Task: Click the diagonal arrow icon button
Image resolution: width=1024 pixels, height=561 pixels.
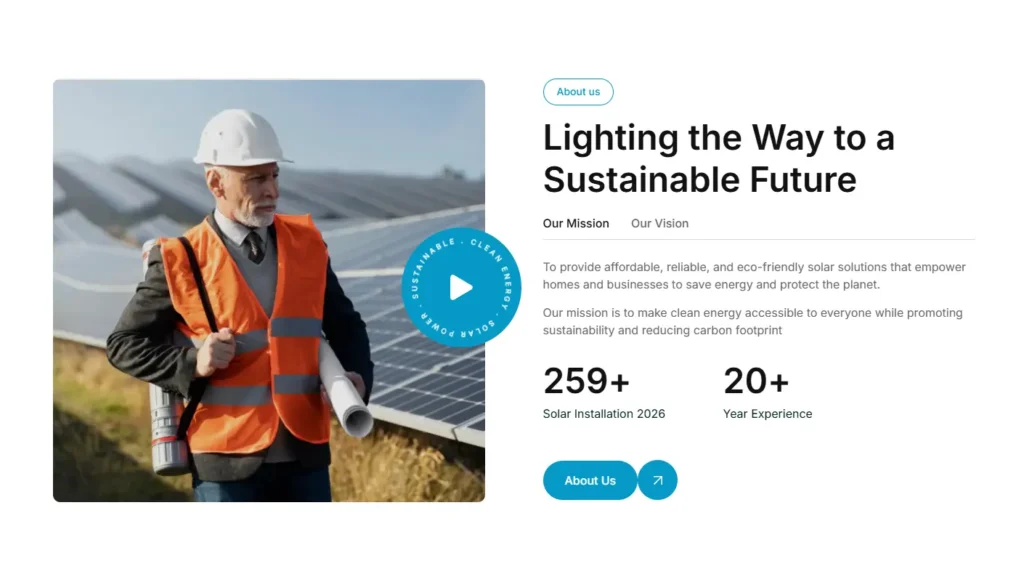Action: coord(657,480)
